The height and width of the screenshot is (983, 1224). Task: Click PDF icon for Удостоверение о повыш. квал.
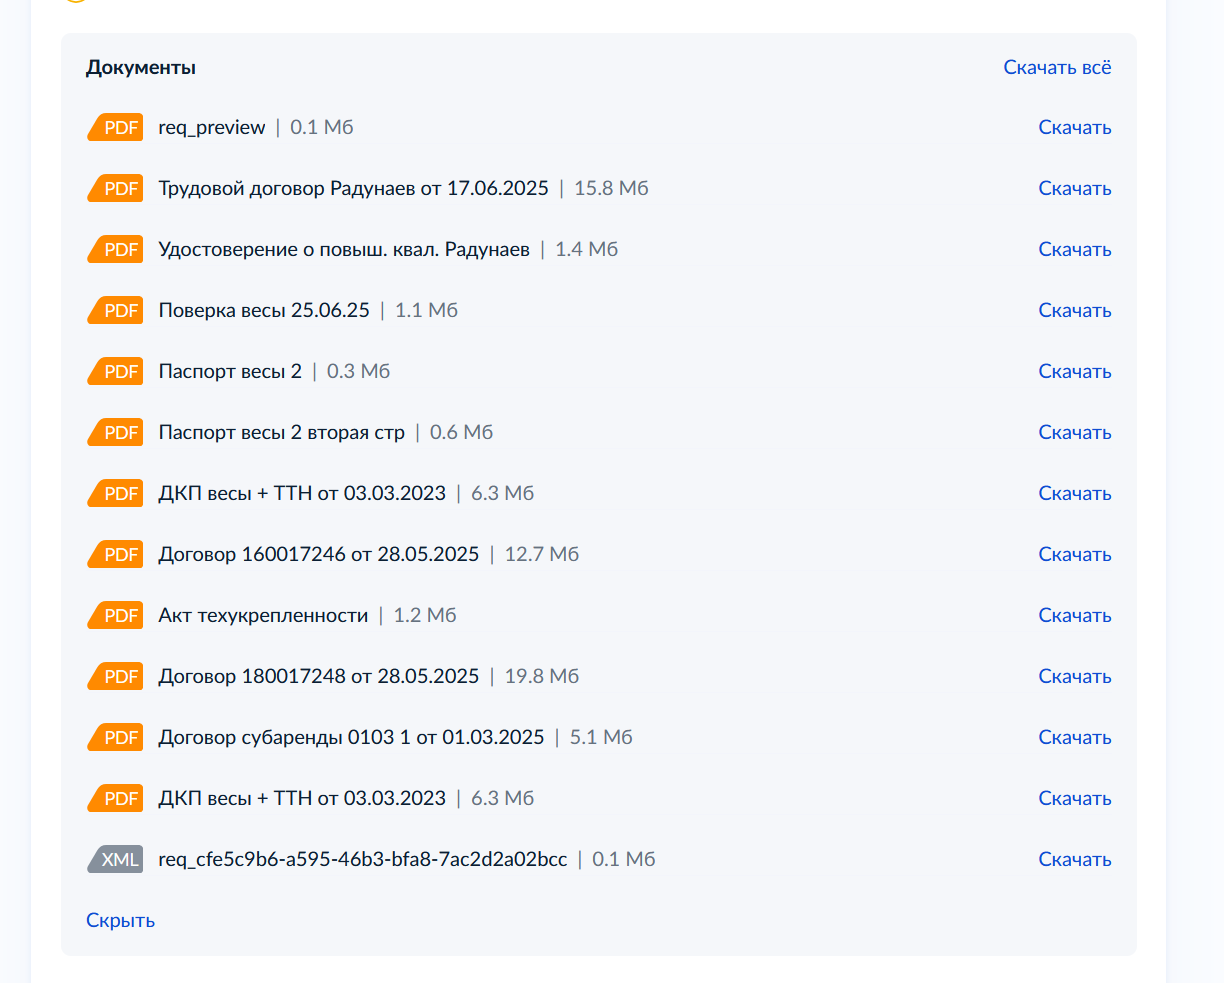(115, 249)
